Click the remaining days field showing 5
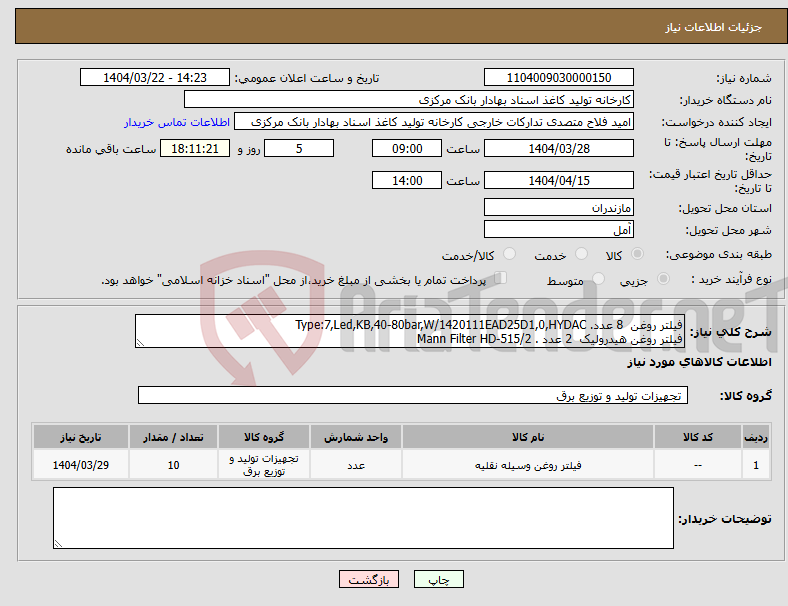 (299, 148)
